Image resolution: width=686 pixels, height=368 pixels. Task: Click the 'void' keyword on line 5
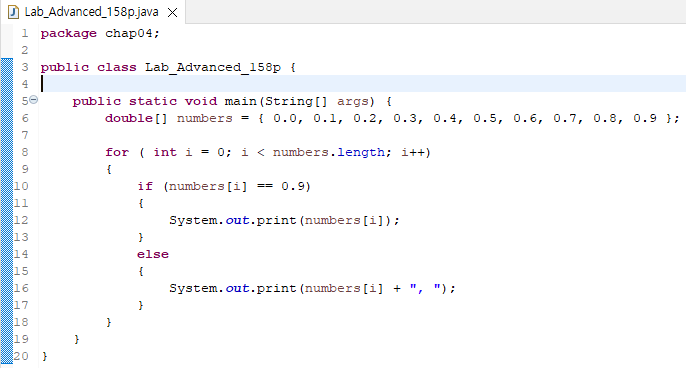(201, 102)
